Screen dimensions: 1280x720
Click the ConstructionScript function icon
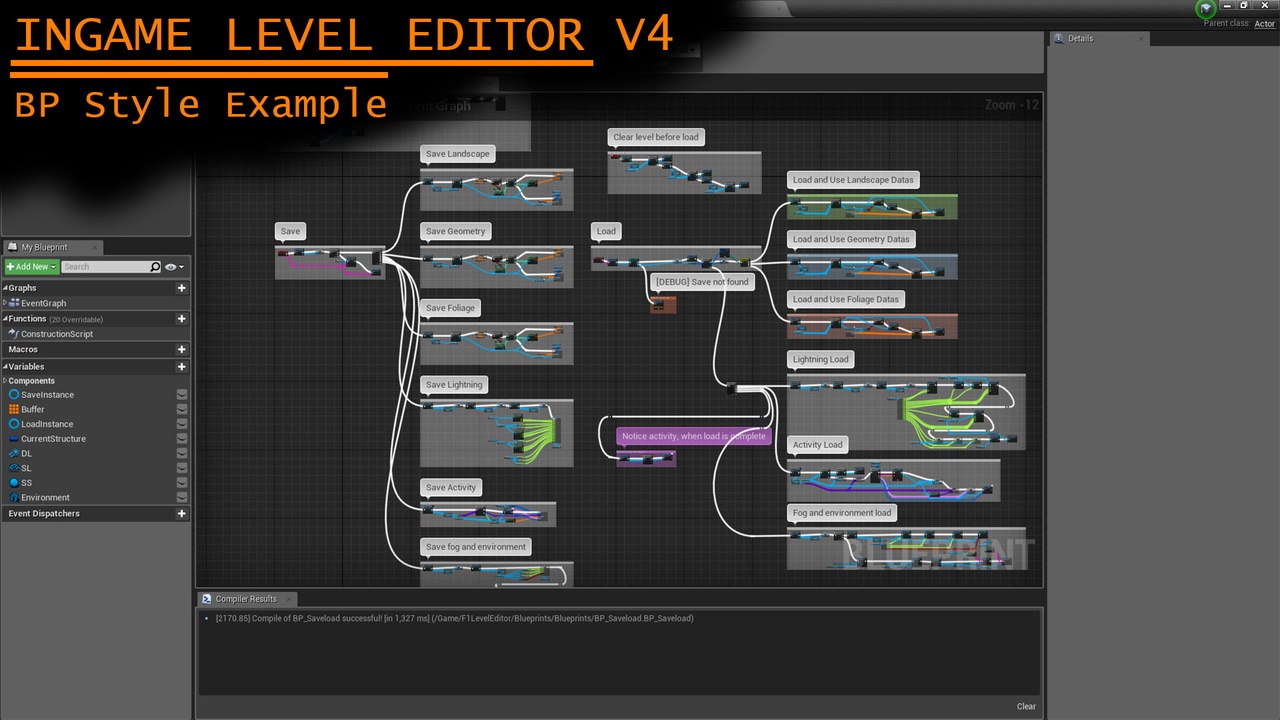[x=13, y=334]
